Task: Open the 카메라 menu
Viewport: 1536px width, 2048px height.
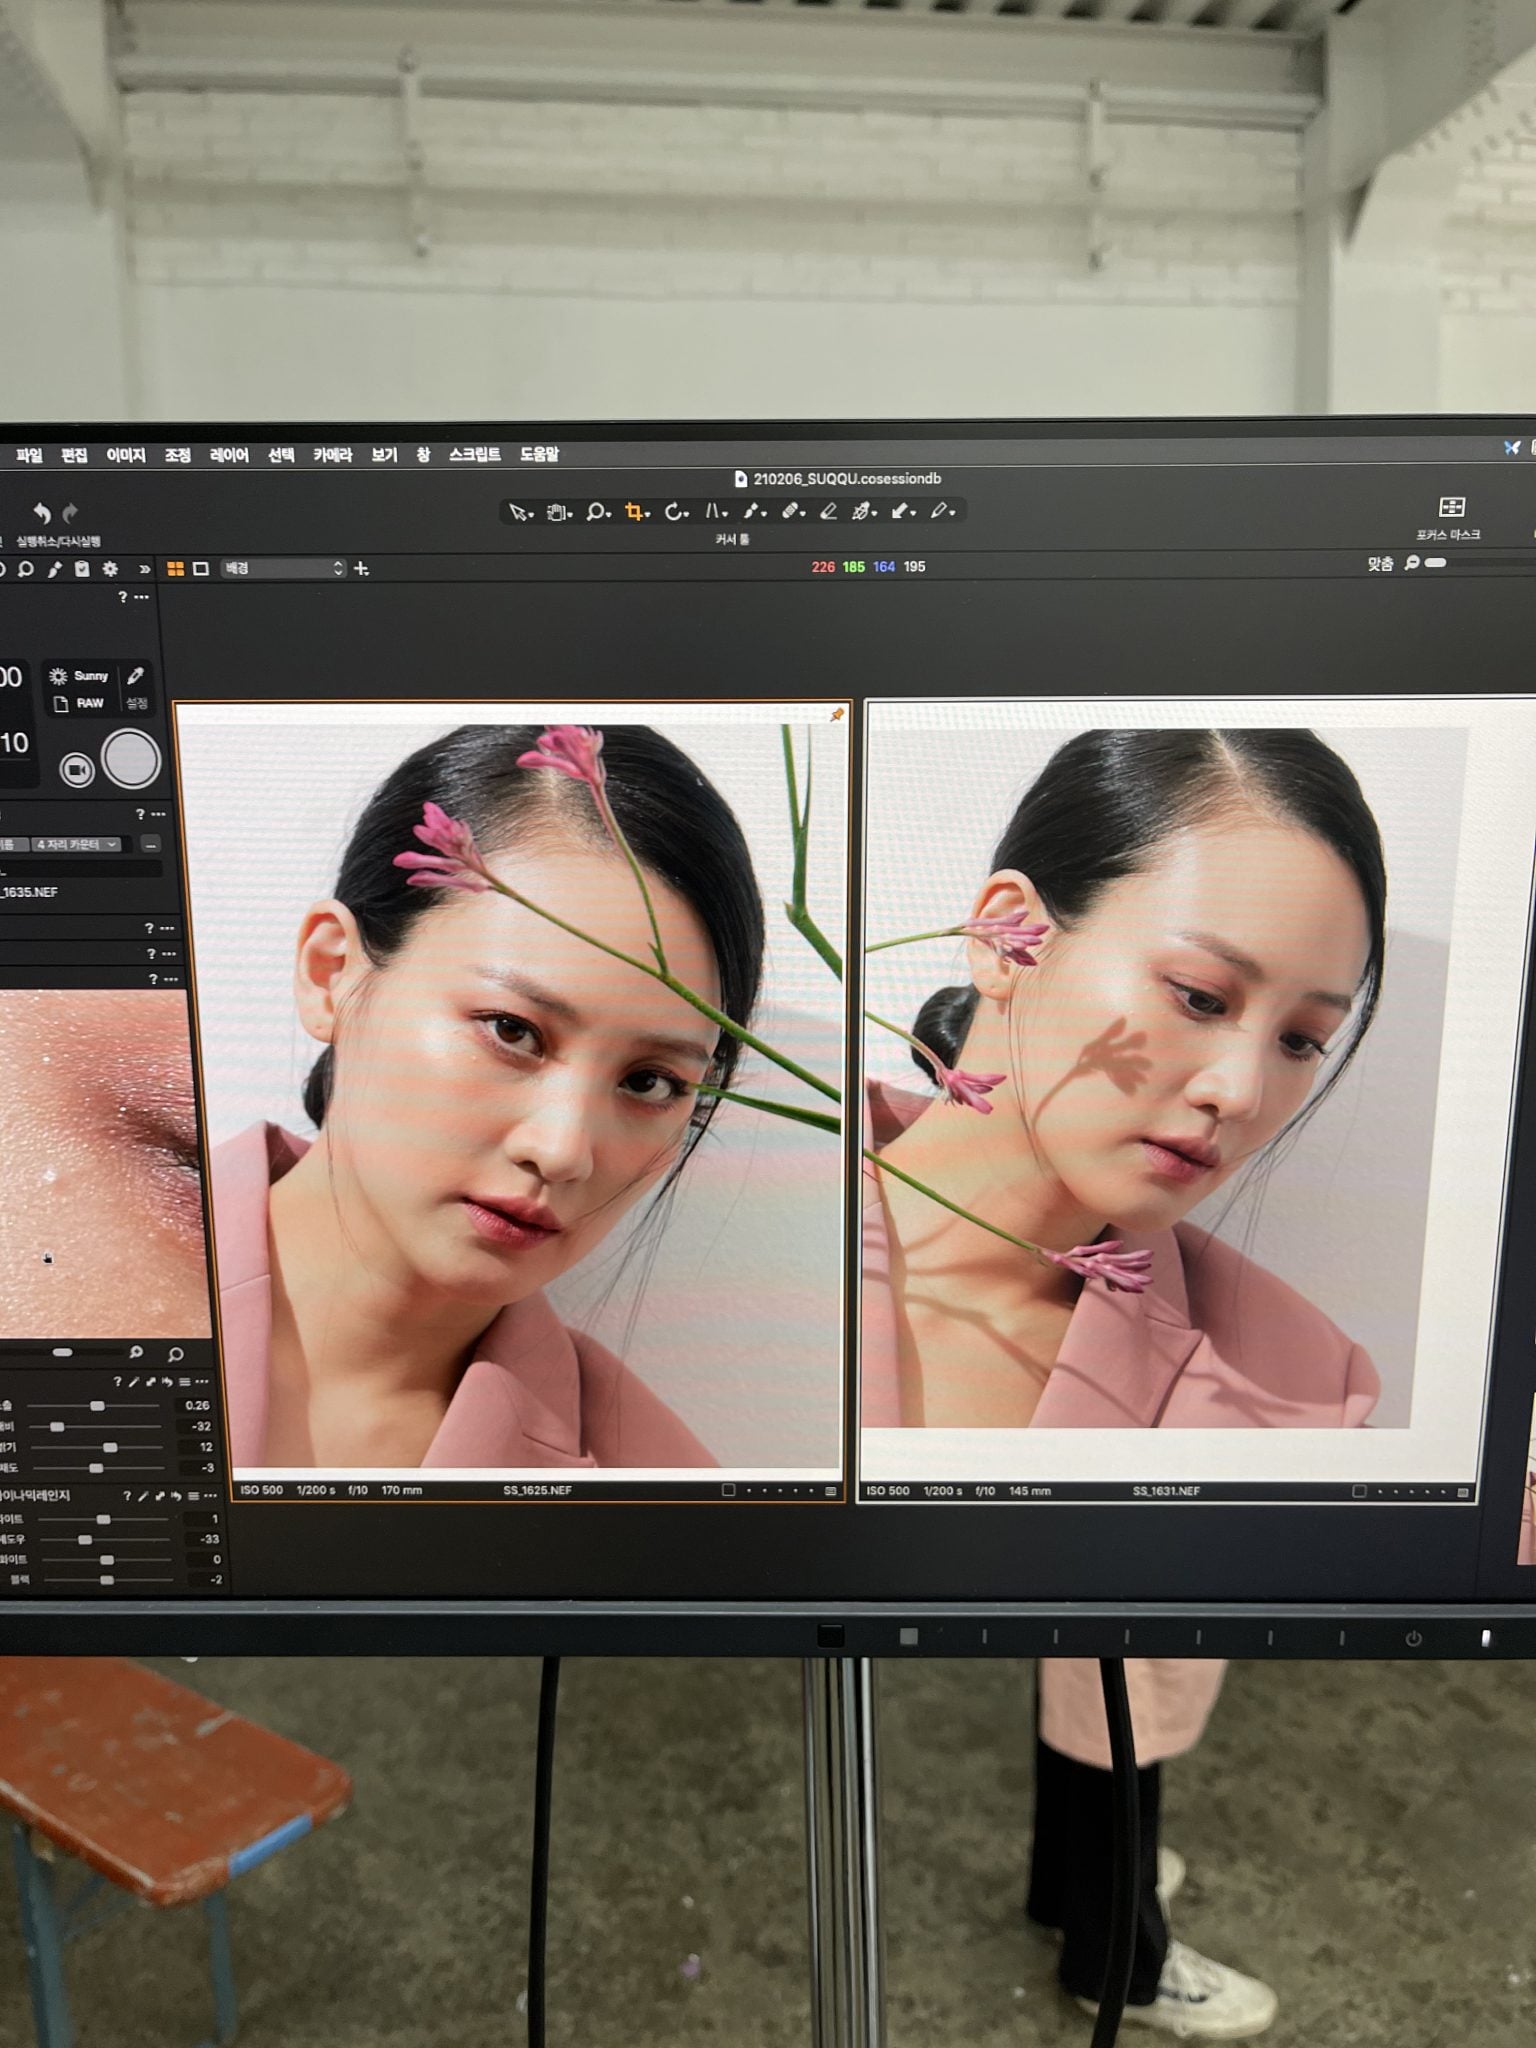Action: click(333, 455)
